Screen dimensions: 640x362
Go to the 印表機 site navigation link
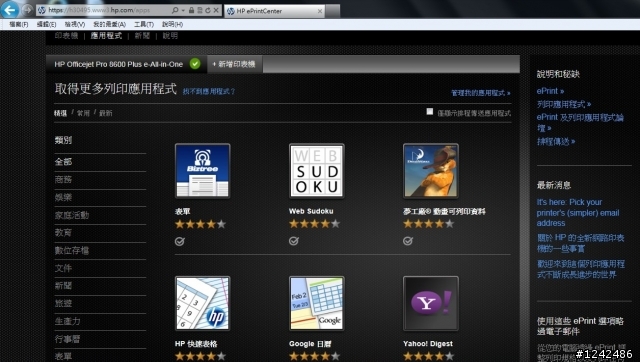pyautogui.click(x=66, y=36)
